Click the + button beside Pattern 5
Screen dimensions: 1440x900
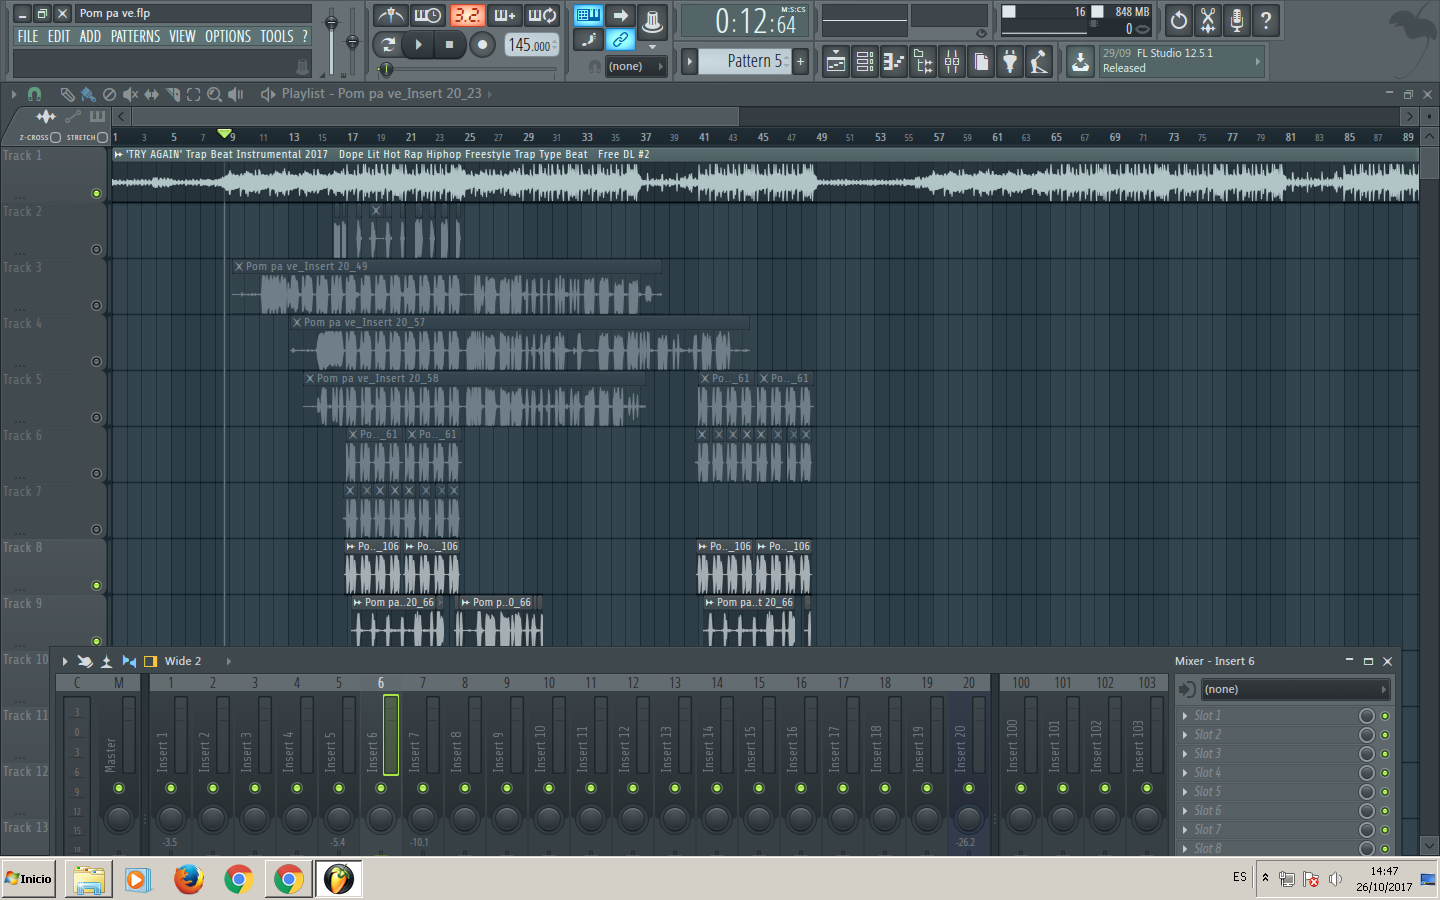(x=800, y=61)
